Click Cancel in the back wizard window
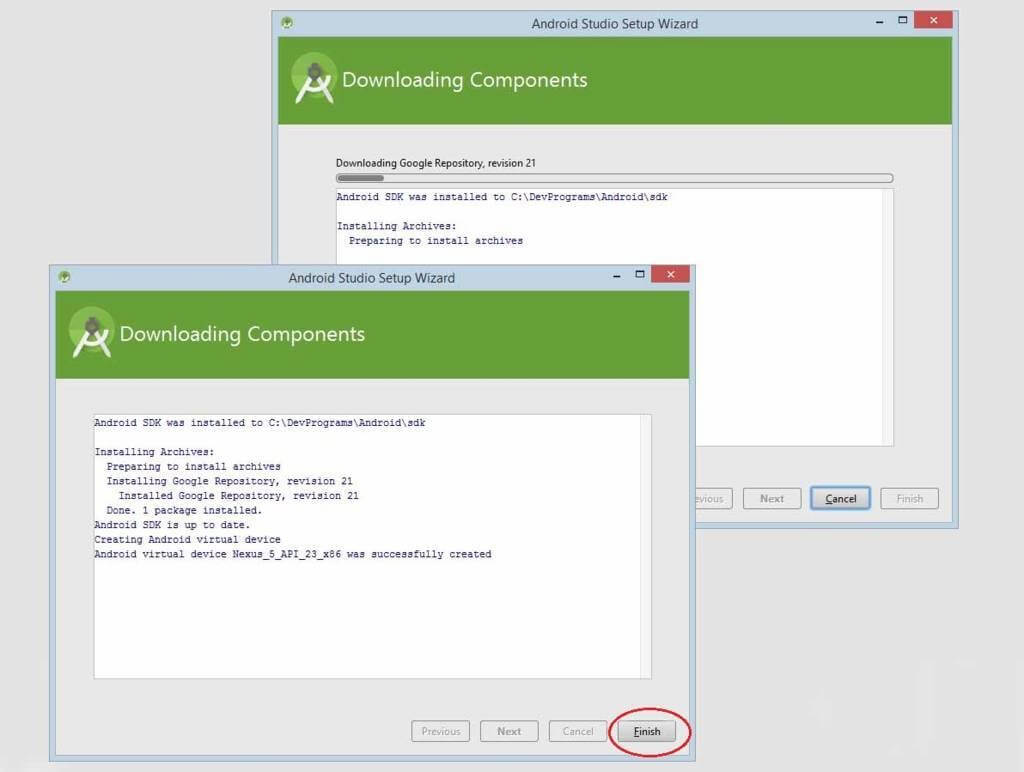 (840, 498)
